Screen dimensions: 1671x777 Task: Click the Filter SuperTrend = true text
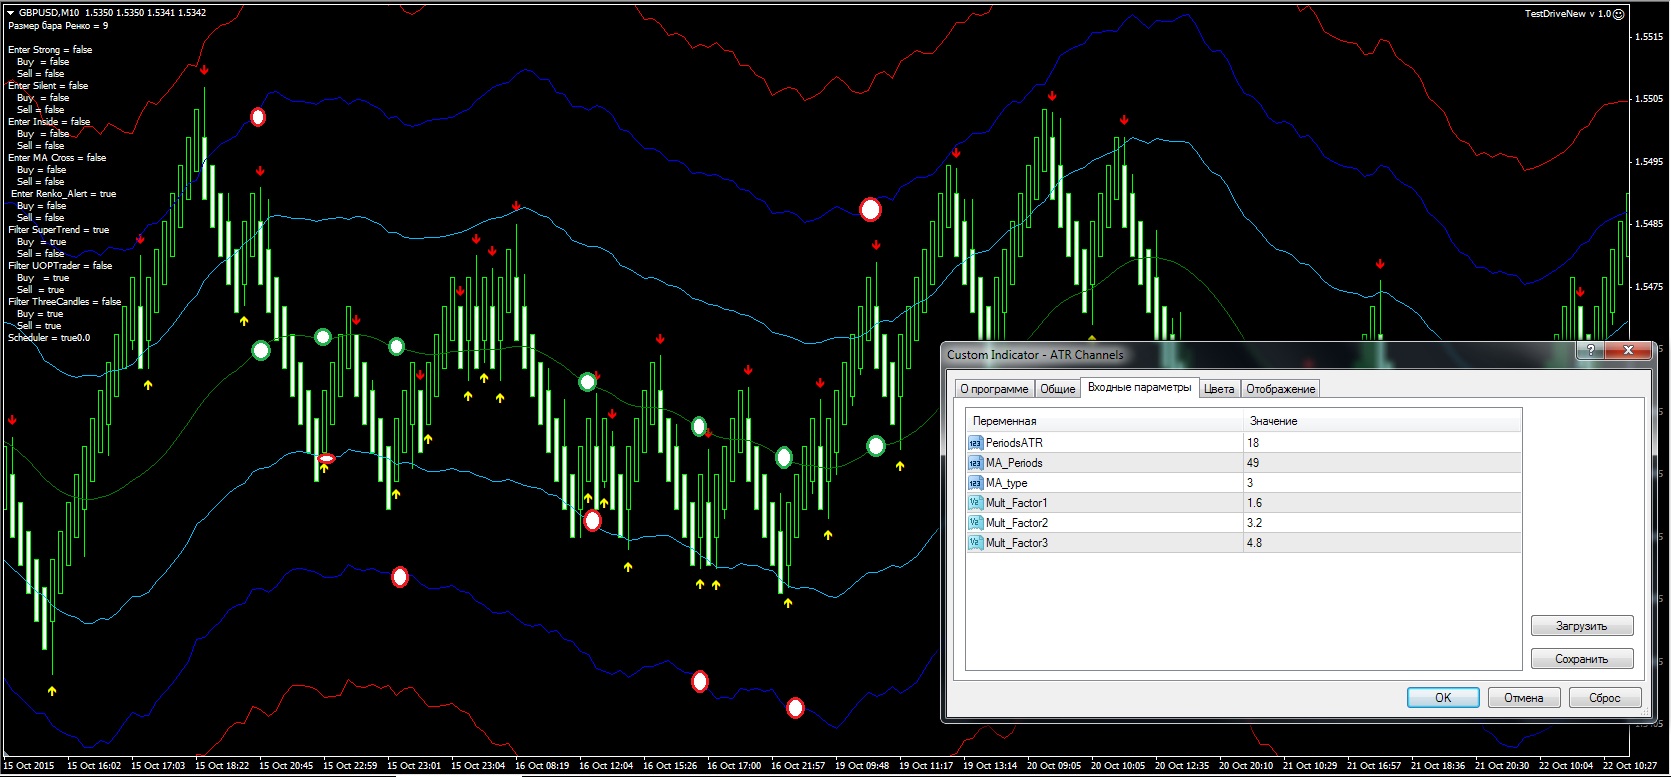coord(59,230)
